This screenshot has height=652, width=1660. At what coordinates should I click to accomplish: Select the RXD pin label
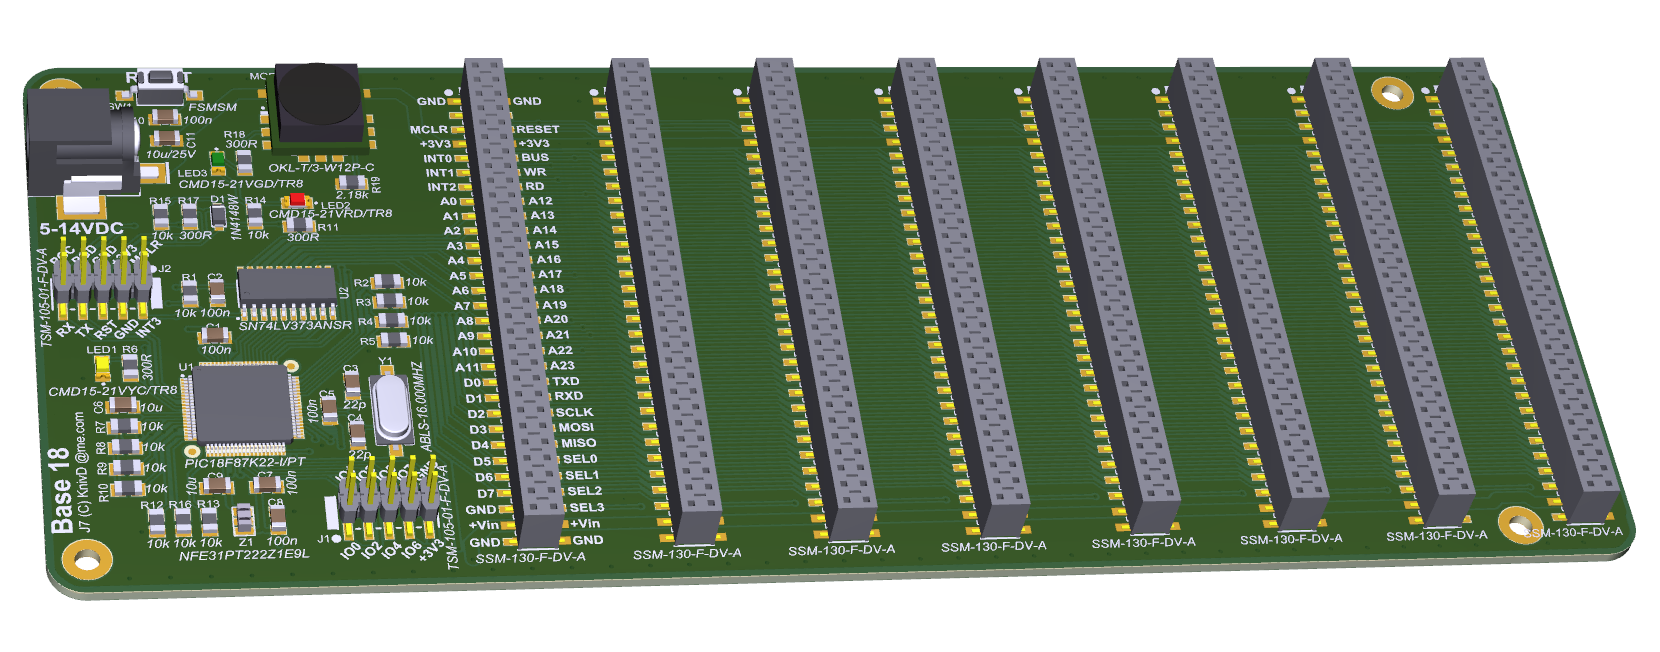(x=569, y=396)
